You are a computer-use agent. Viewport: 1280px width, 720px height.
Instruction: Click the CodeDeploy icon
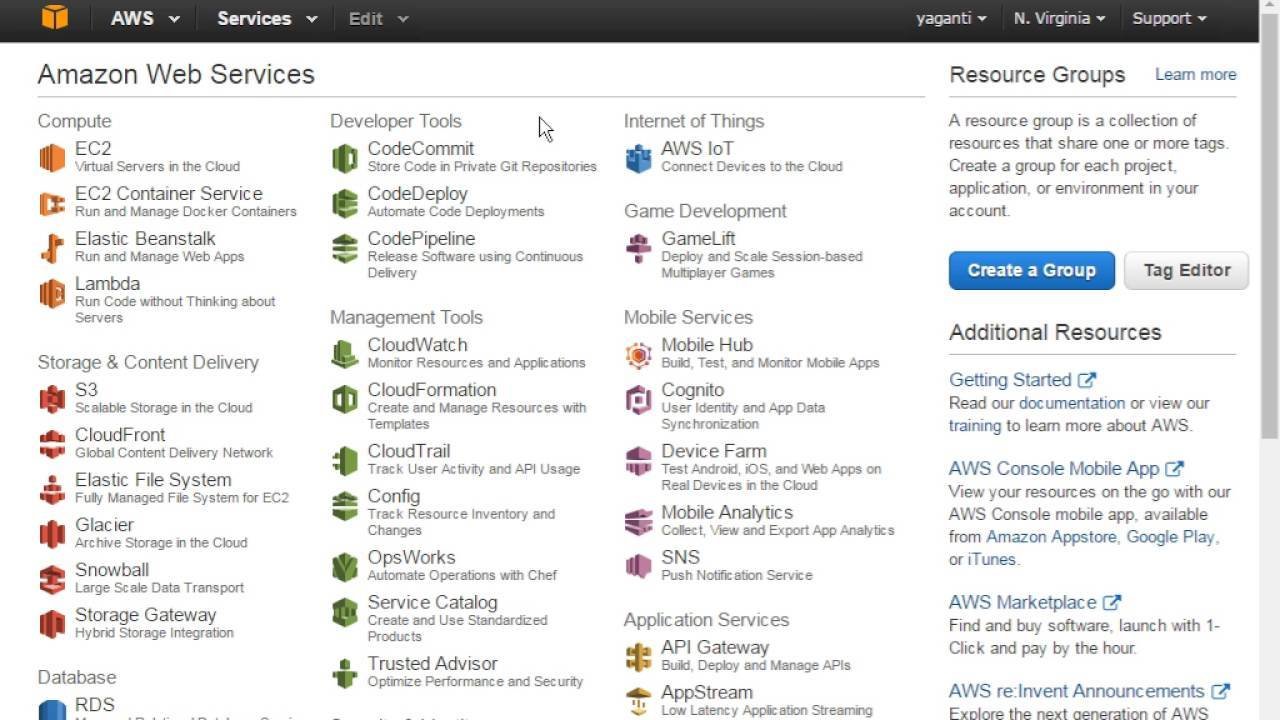[345, 203]
